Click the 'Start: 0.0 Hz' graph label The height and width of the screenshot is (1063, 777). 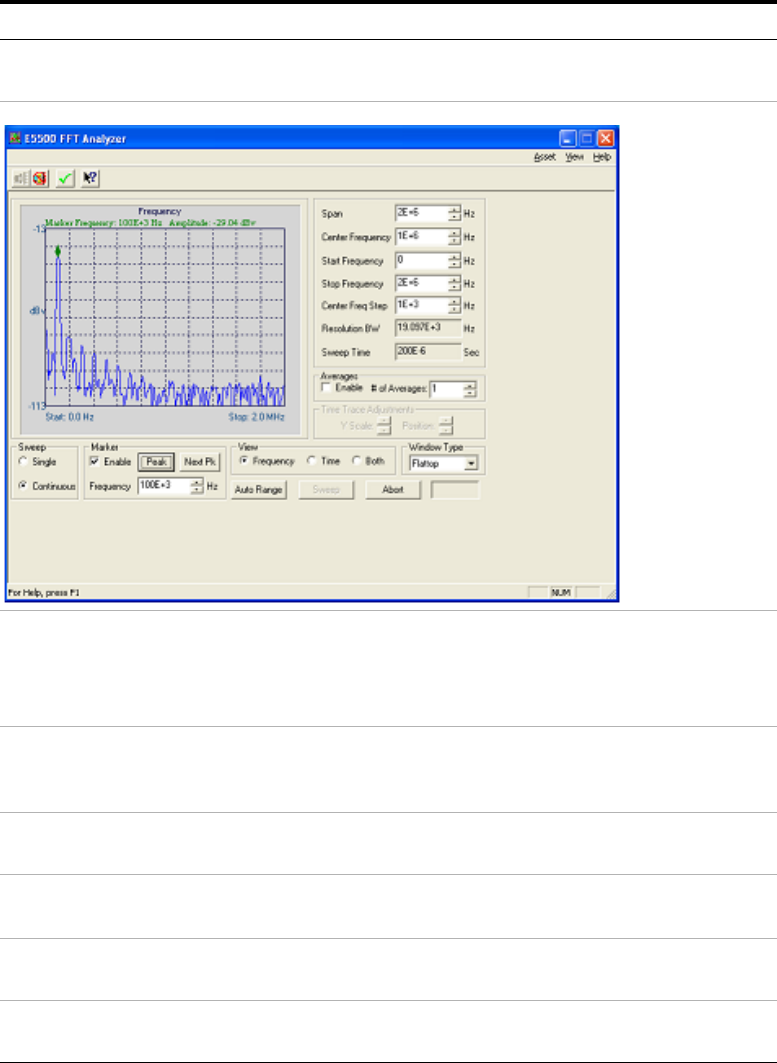69,417
